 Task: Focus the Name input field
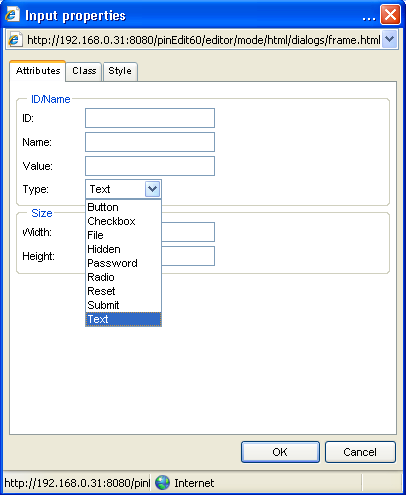point(150,142)
